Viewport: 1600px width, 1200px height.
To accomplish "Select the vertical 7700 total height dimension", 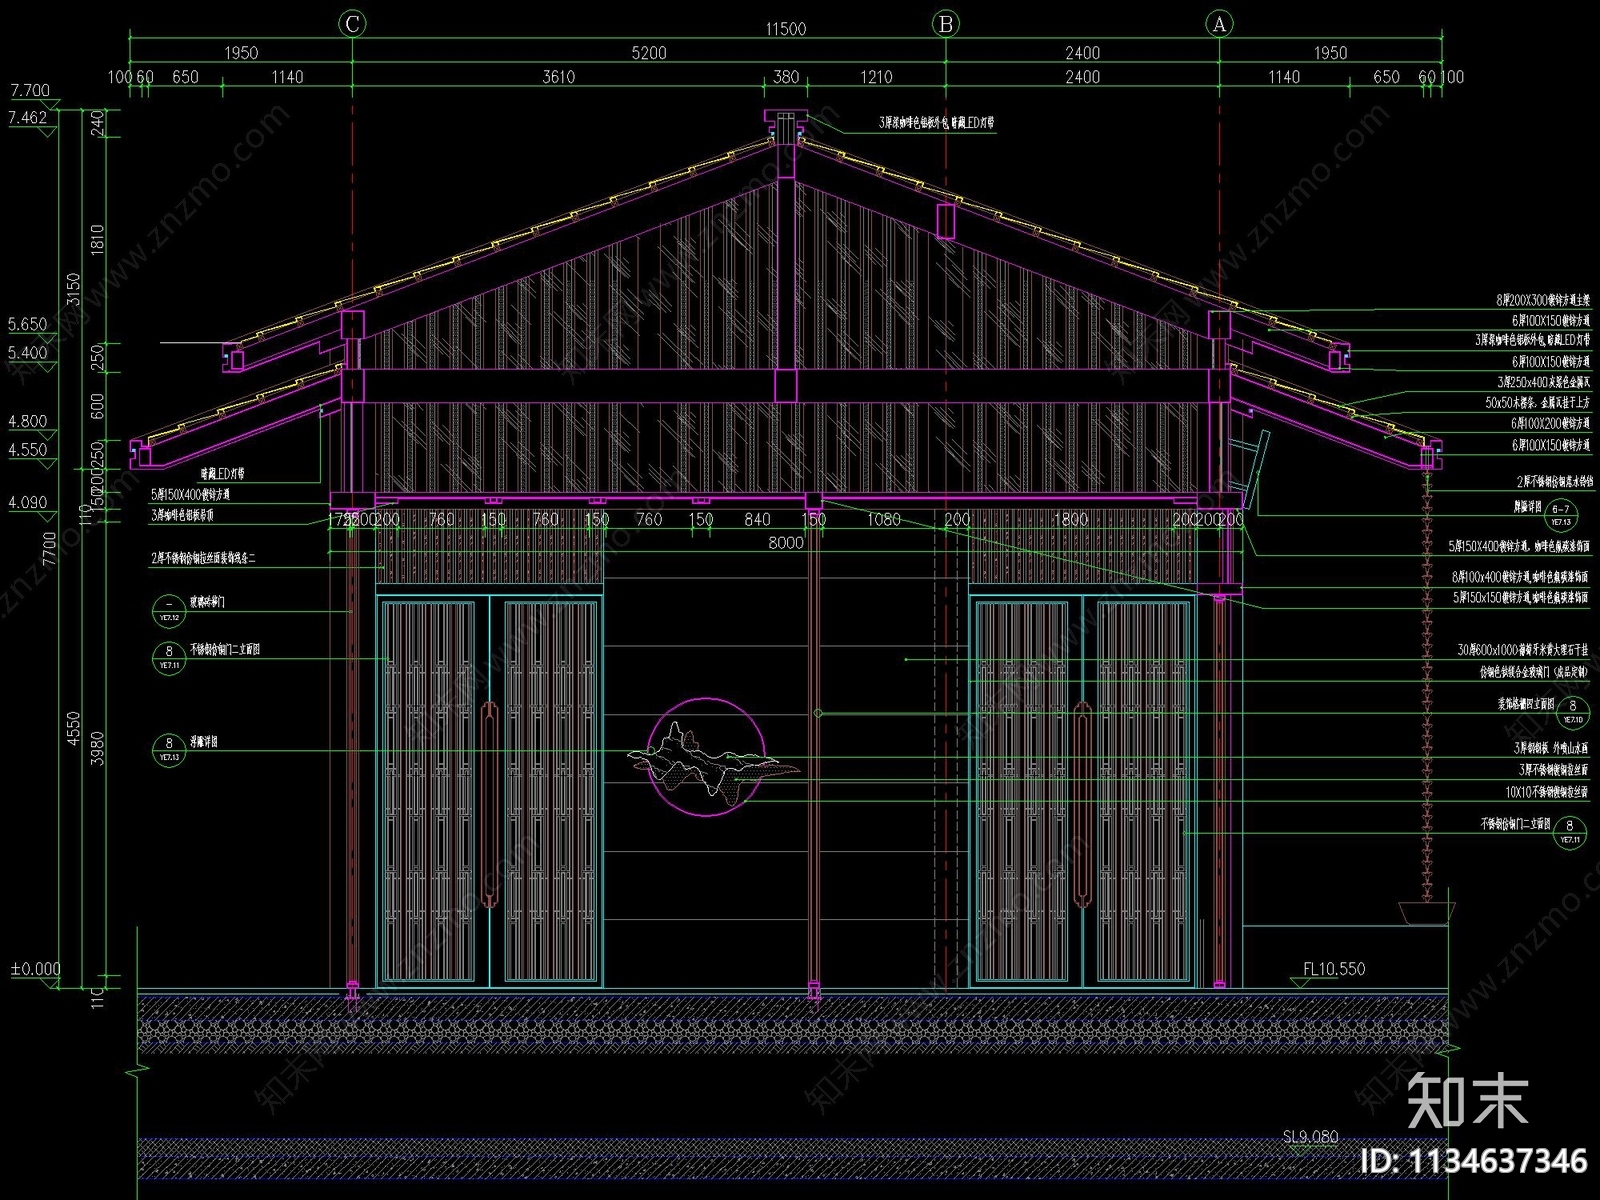I will (51, 548).
